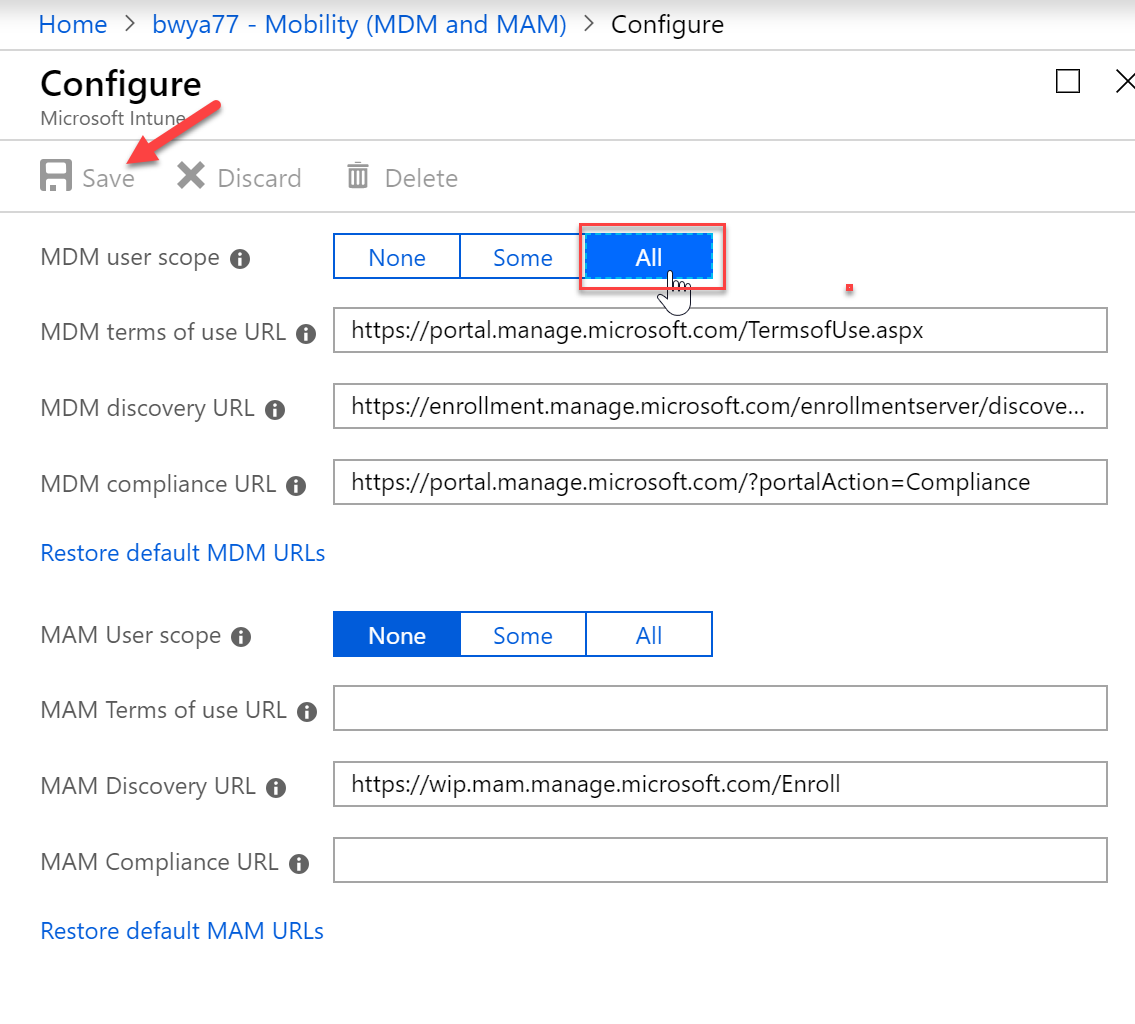
Task: Click the Save floppy disk icon
Action: point(56,176)
